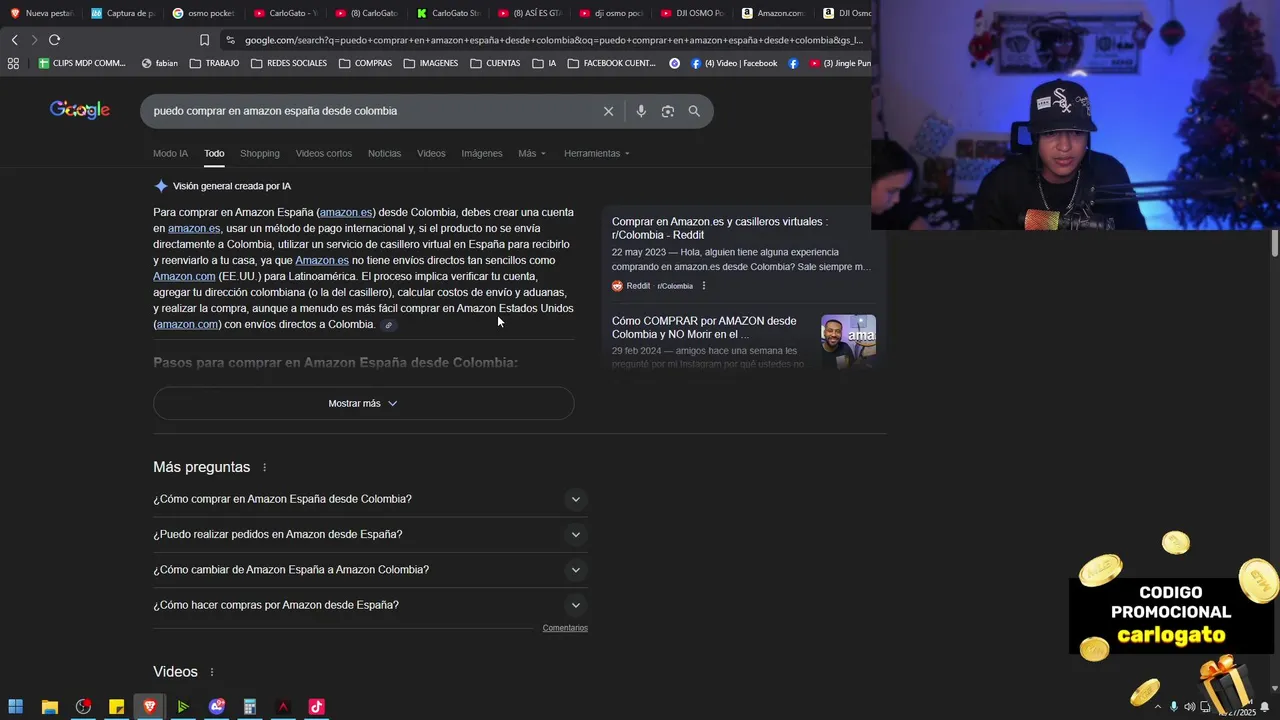Open Google Lens image search icon

pos(668,111)
